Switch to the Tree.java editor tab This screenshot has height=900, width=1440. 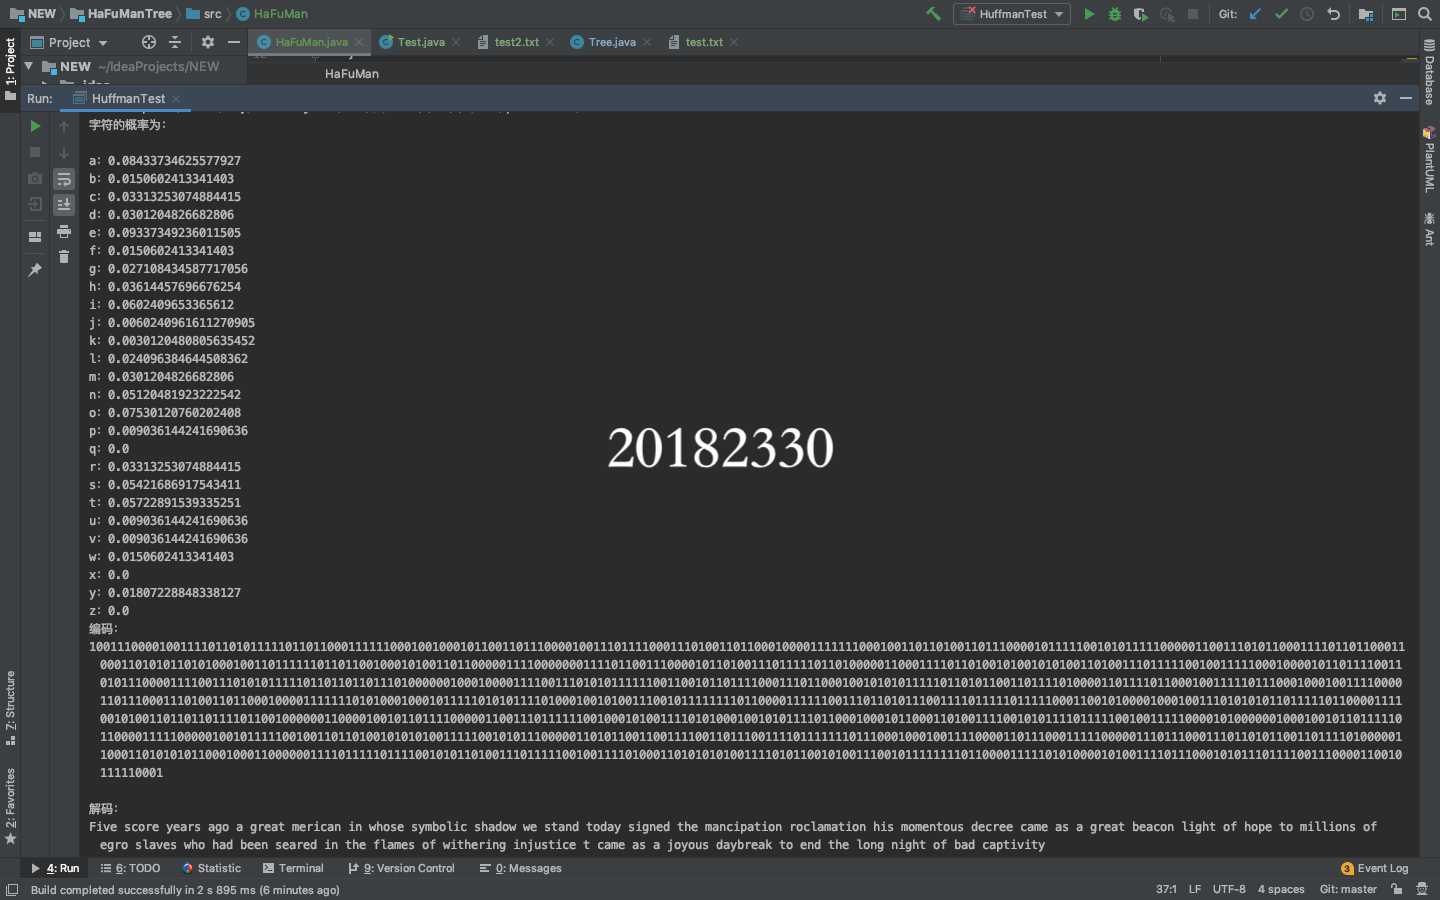pos(612,42)
